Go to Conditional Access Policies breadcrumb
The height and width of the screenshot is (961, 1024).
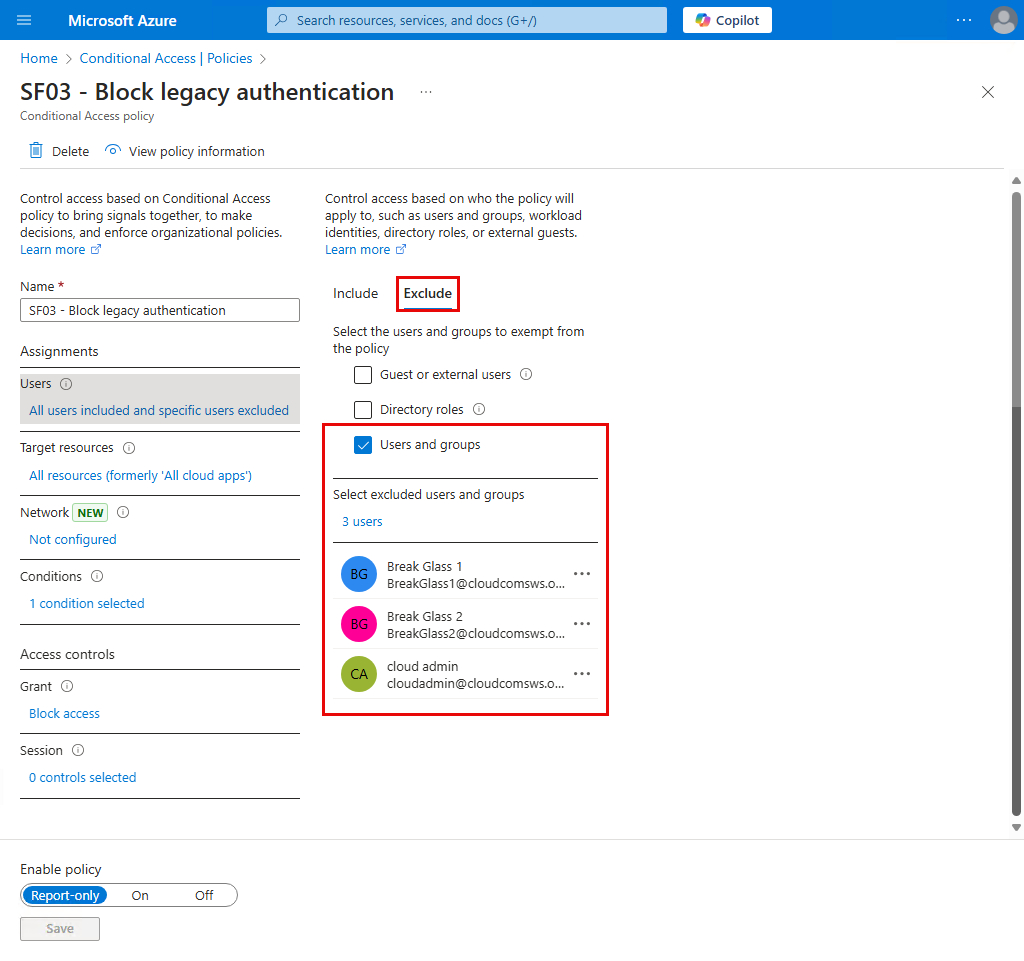click(166, 58)
